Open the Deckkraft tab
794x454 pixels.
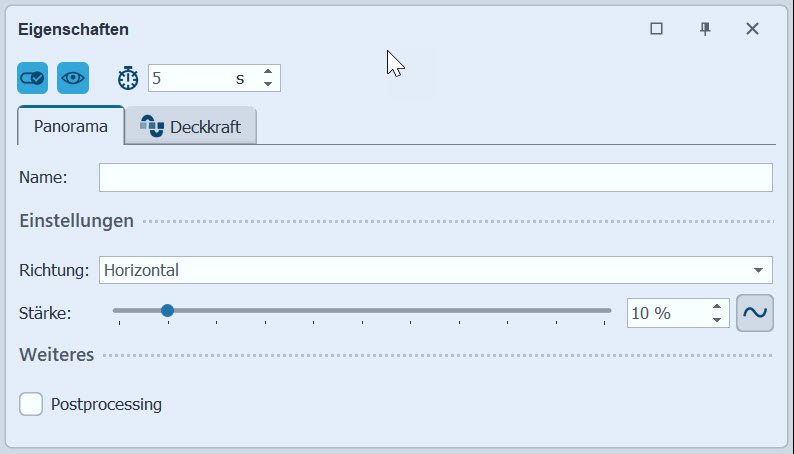191,127
